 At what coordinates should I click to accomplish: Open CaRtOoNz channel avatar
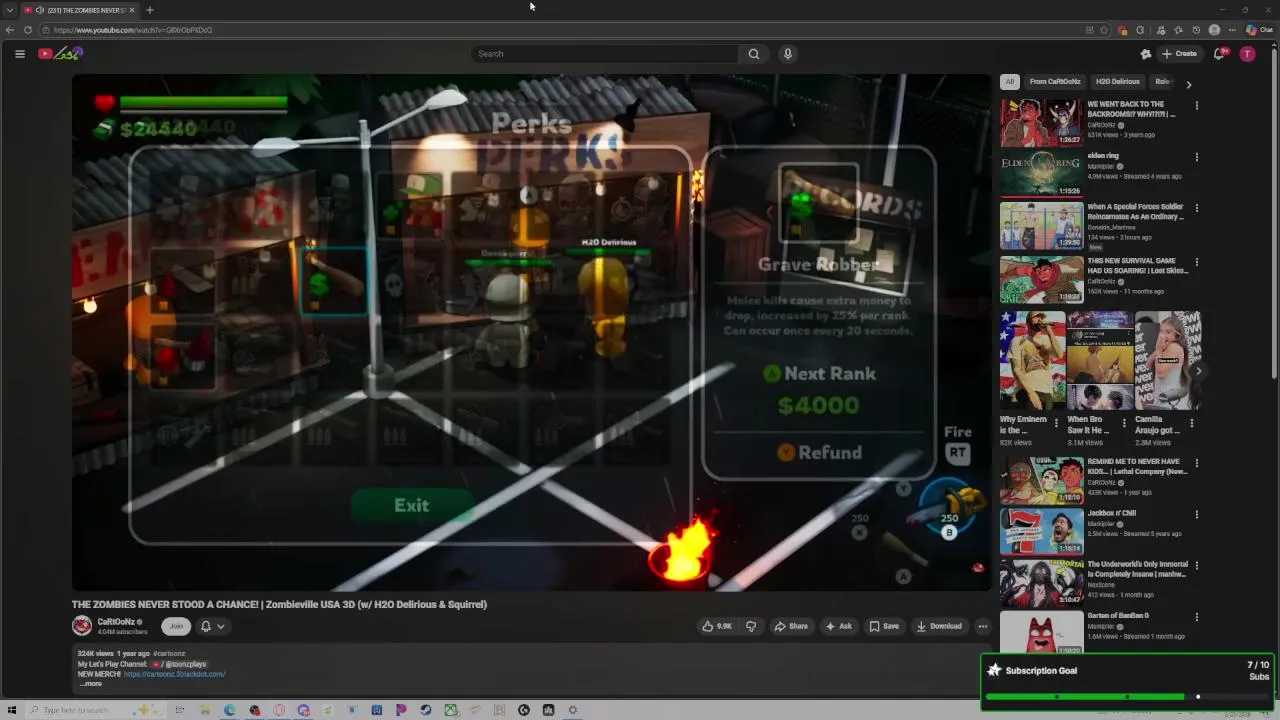[82, 626]
